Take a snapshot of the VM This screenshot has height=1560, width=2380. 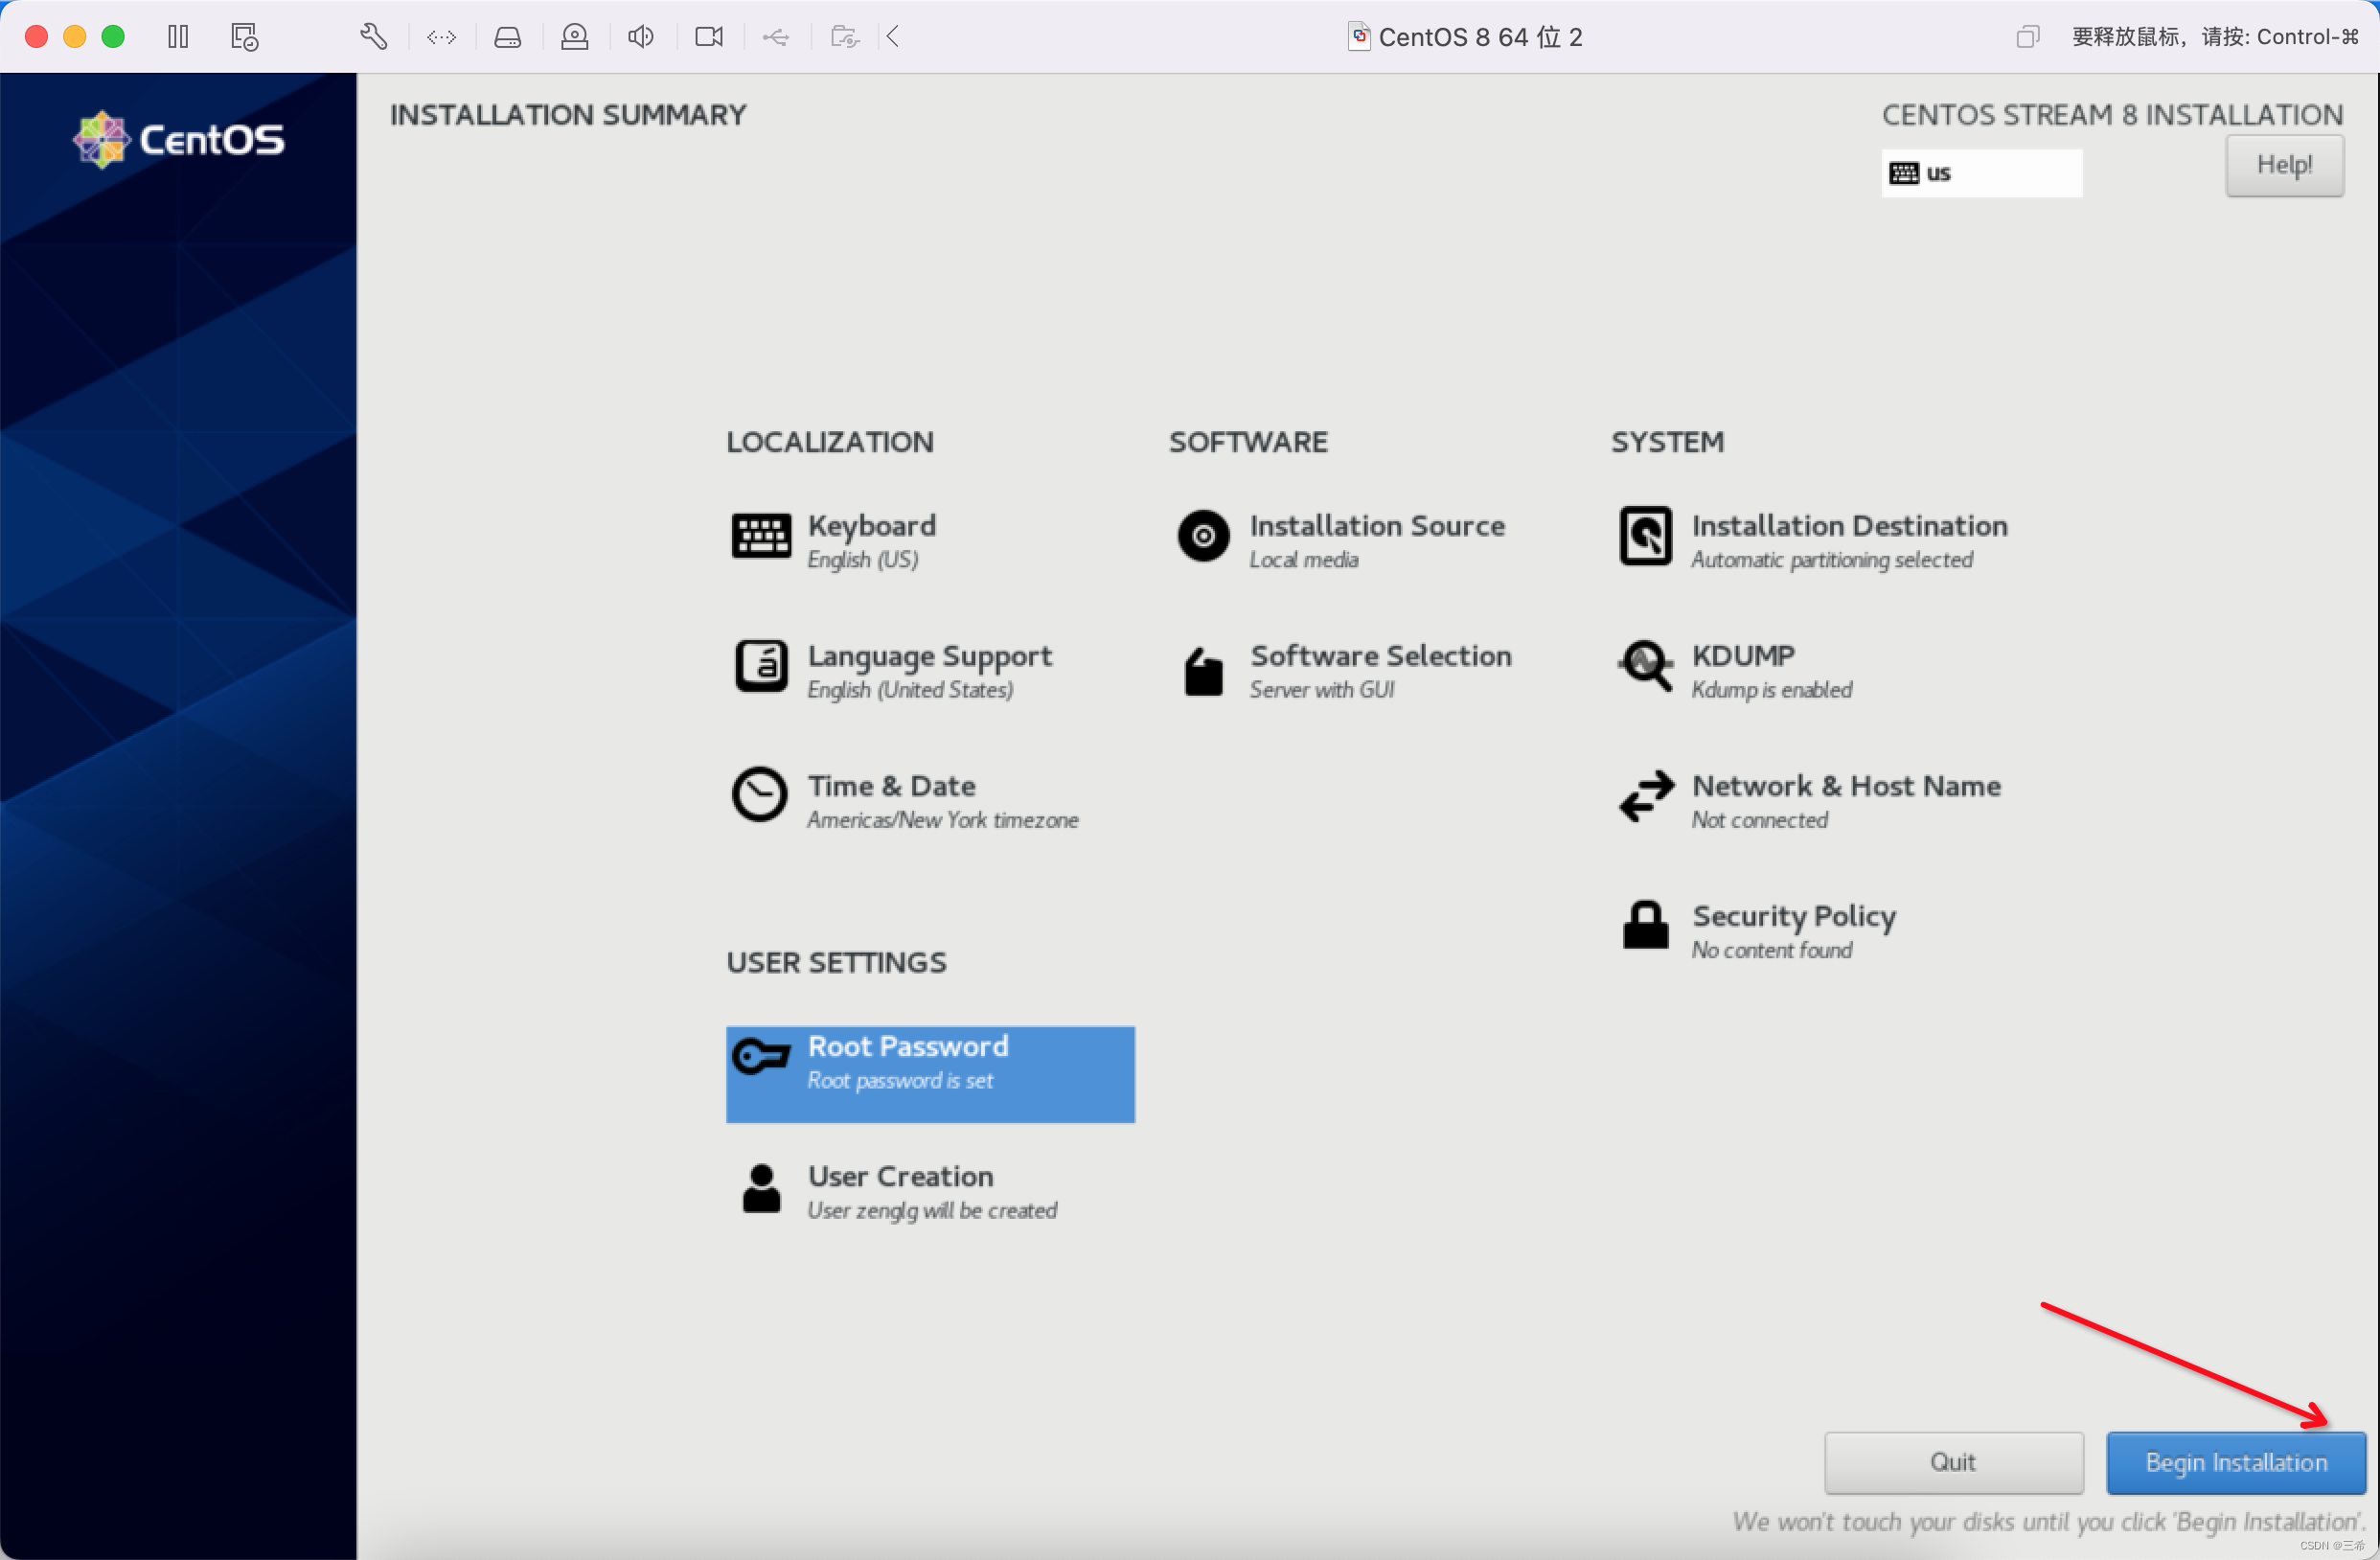243,36
